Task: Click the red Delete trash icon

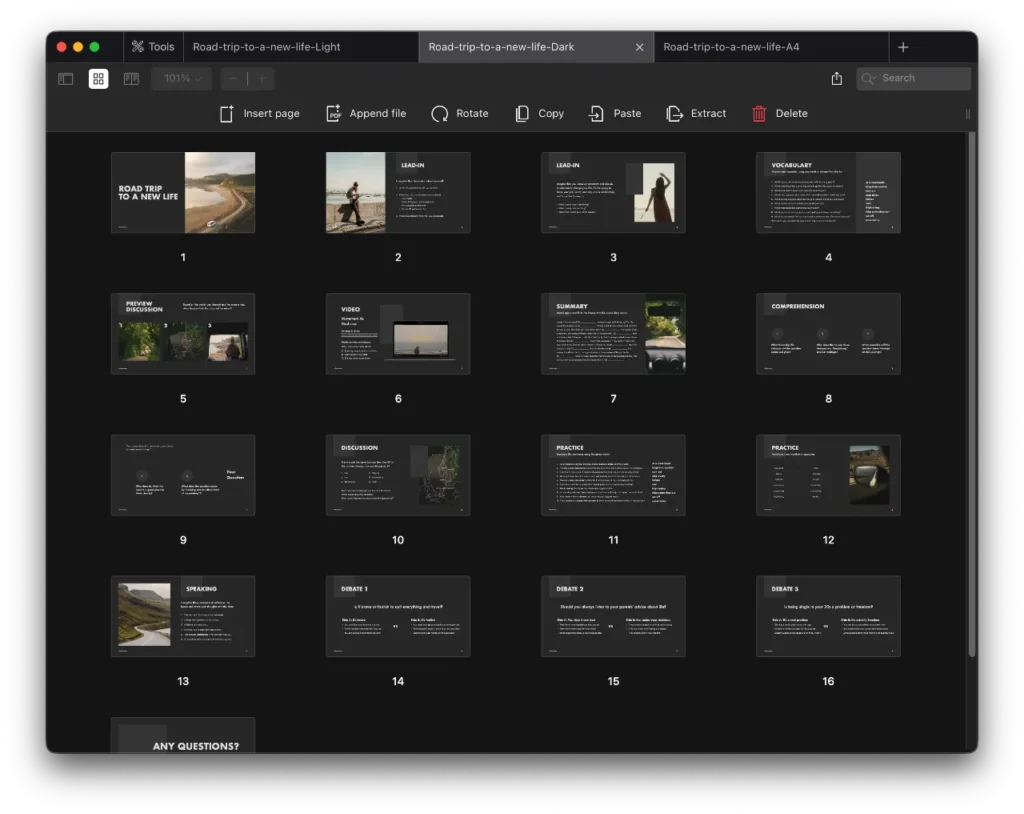Action: pyautogui.click(x=760, y=114)
